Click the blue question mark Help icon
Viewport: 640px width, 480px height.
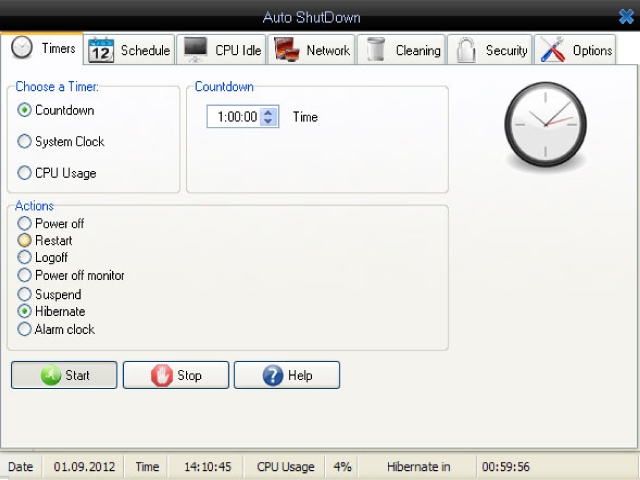[x=273, y=375]
